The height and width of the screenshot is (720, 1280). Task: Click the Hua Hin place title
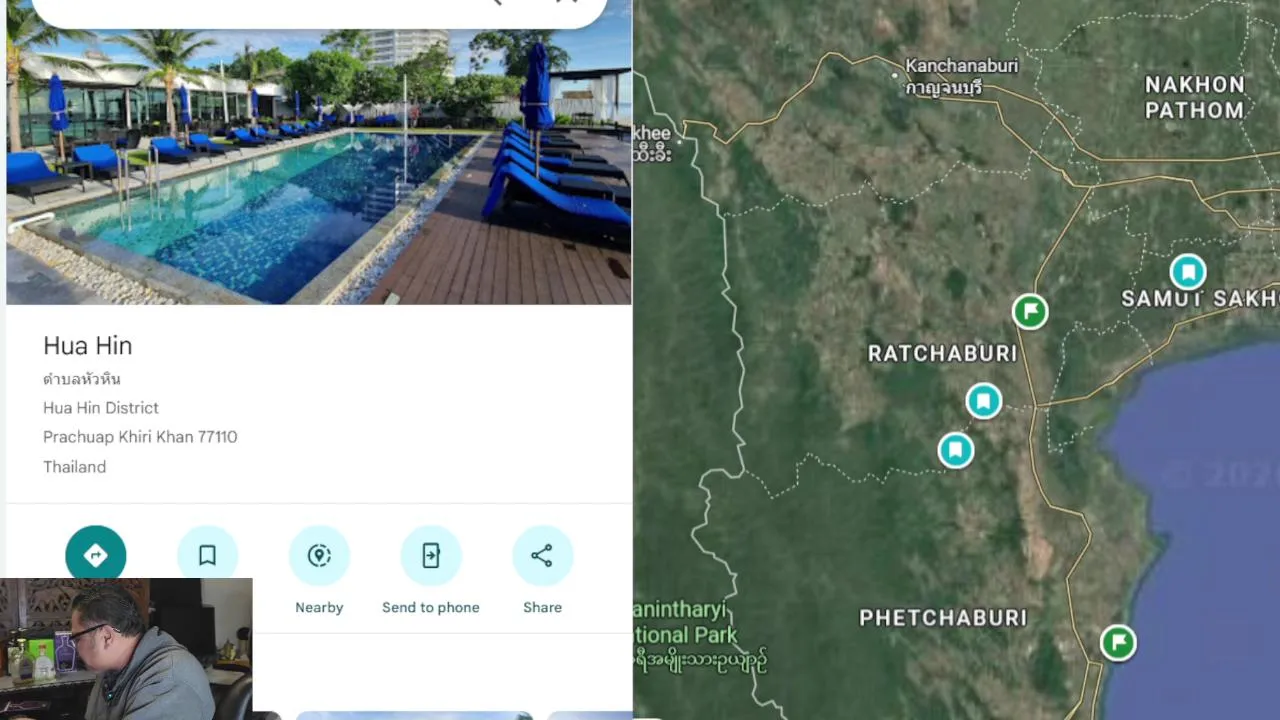88,346
